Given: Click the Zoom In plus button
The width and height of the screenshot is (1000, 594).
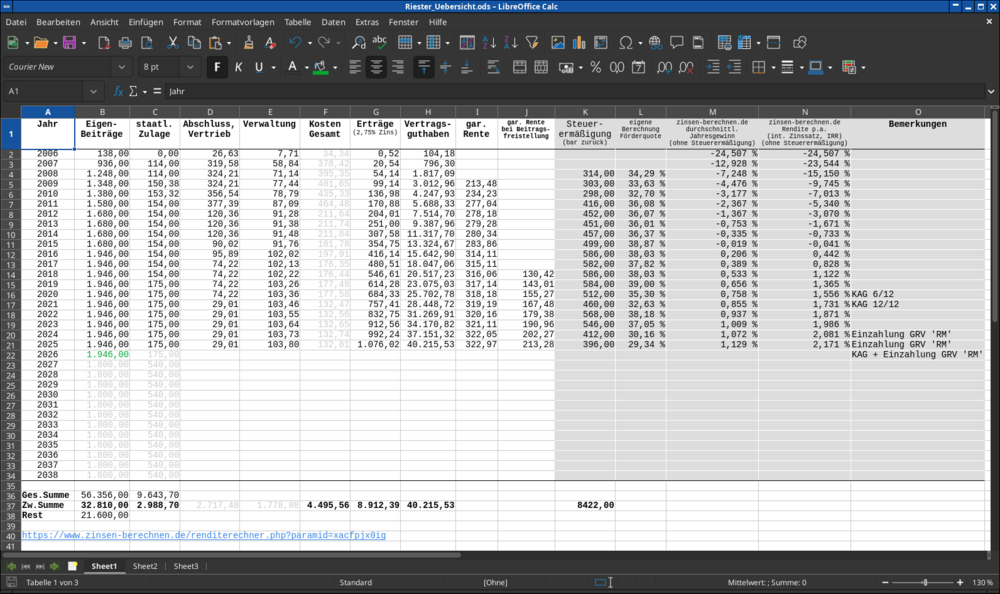Looking at the screenshot, I should [960, 582].
